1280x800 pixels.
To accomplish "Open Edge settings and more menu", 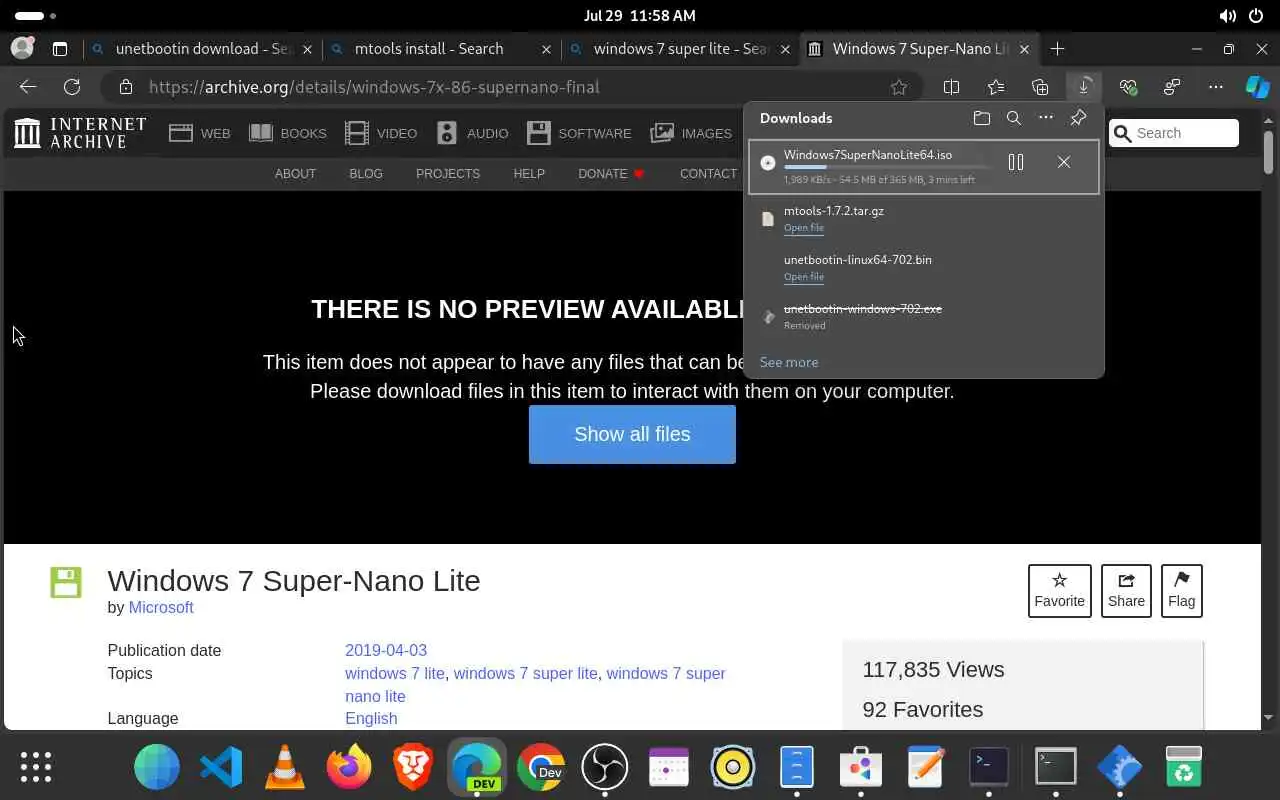I will pos(1216,87).
